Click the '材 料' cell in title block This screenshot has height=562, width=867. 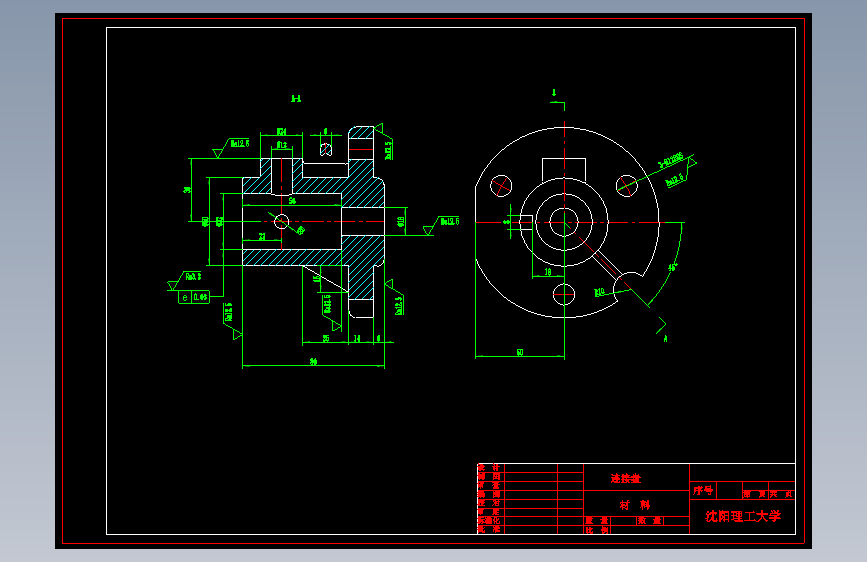634,504
